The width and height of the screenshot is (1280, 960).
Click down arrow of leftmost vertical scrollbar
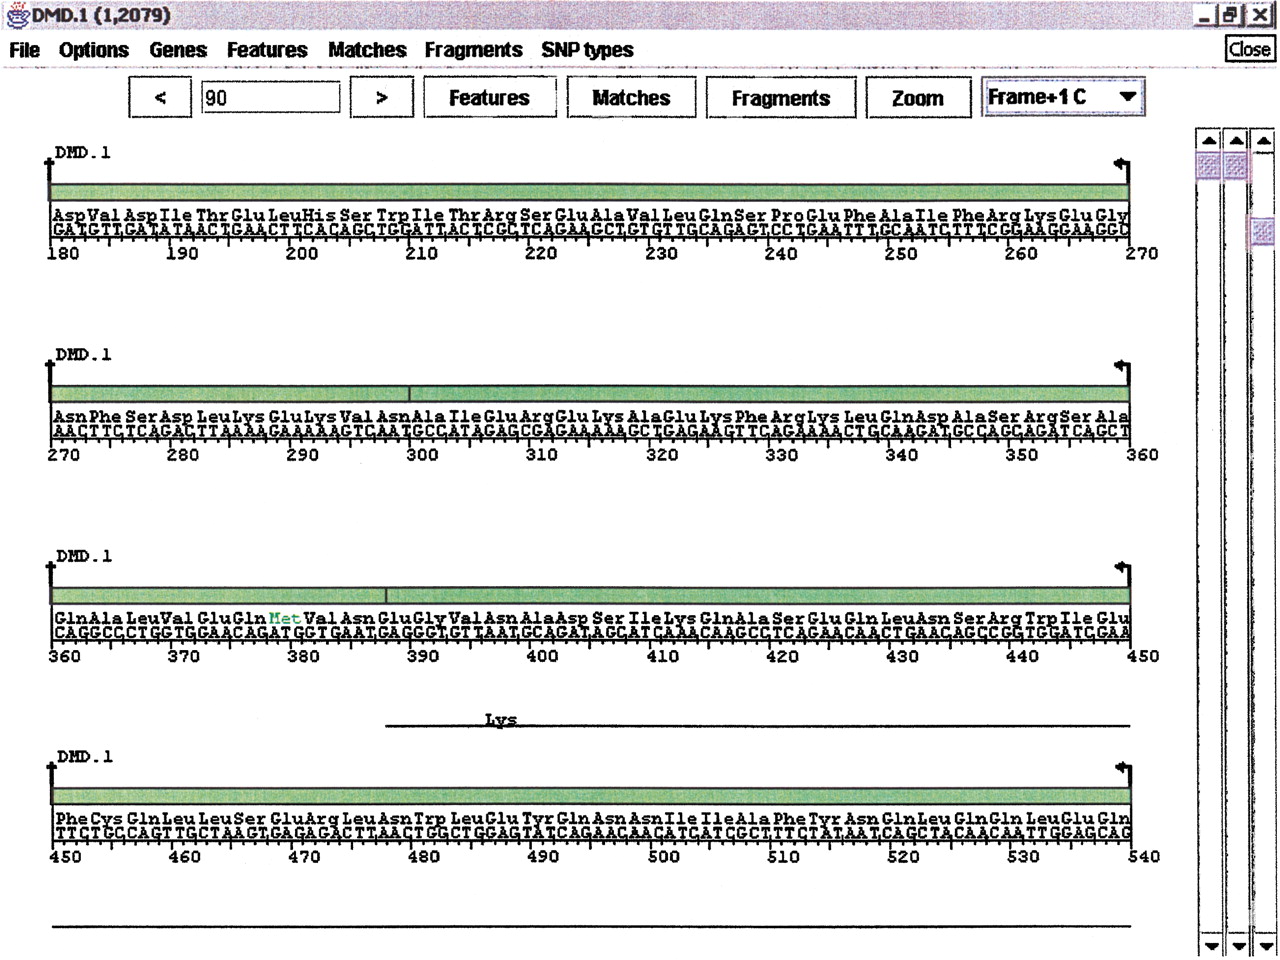tap(1210, 945)
